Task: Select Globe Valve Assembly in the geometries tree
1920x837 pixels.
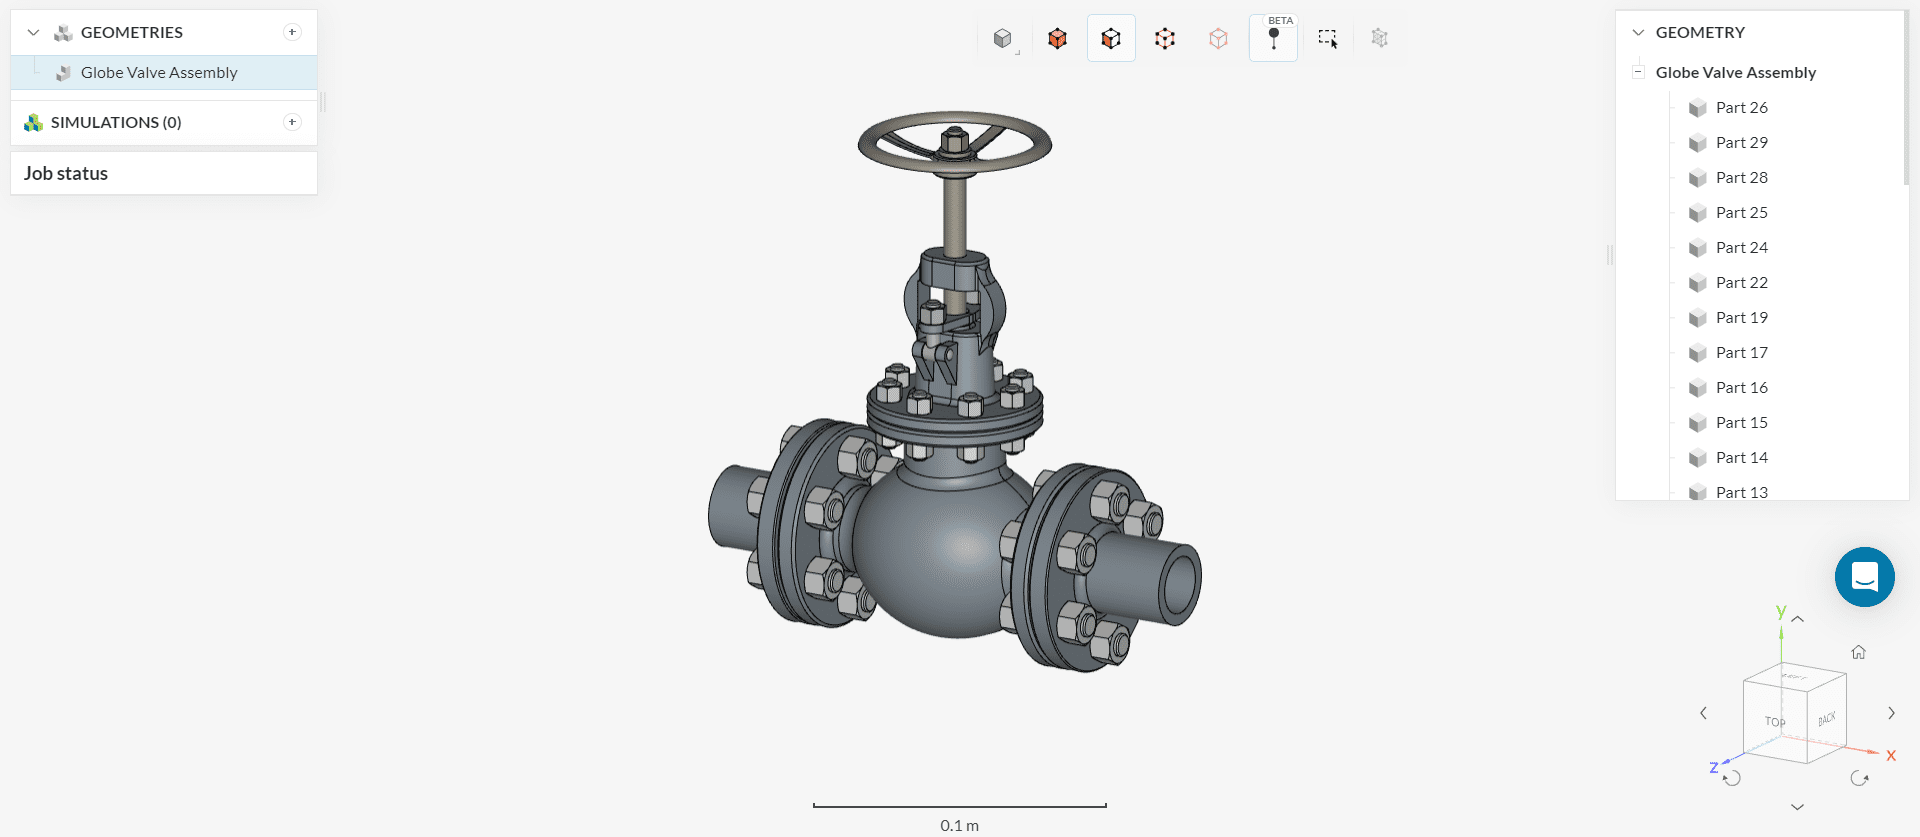Action: pyautogui.click(x=159, y=73)
